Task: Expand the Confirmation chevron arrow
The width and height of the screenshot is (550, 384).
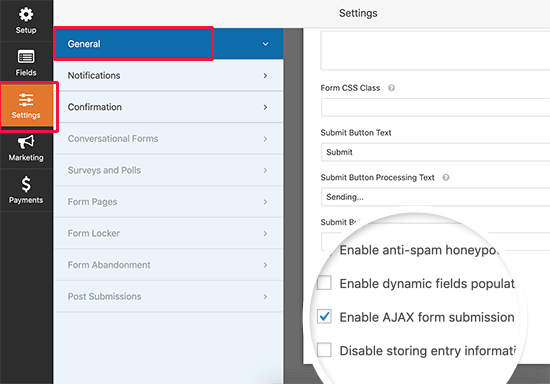Action: (x=266, y=107)
